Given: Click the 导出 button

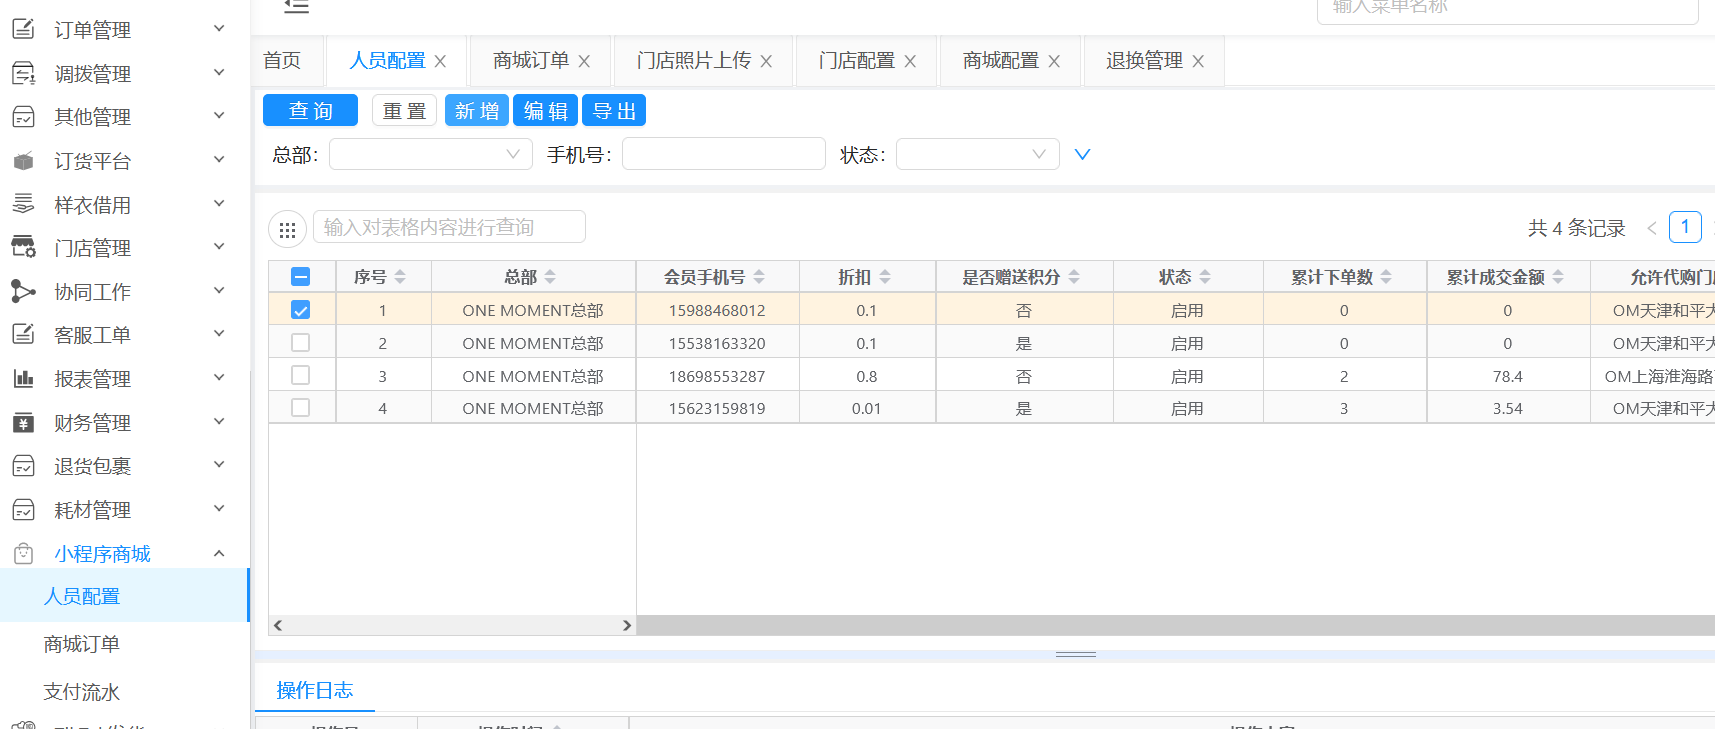Looking at the screenshot, I should 614,110.
